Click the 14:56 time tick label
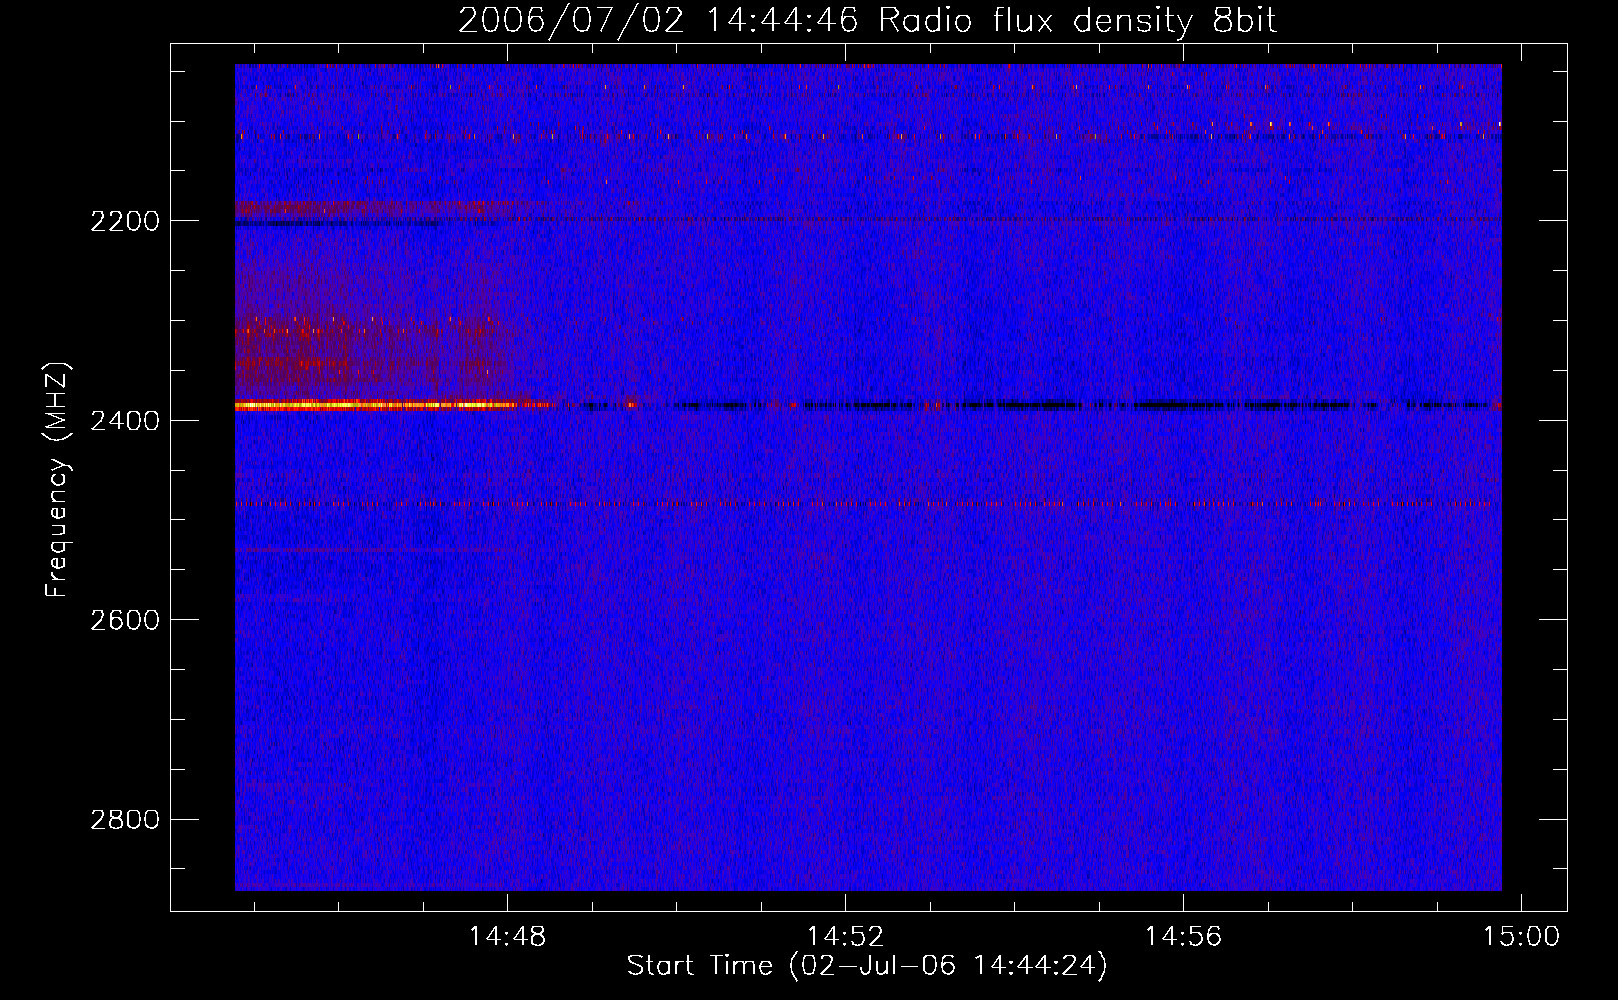 pyautogui.click(x=1183, y=937)
